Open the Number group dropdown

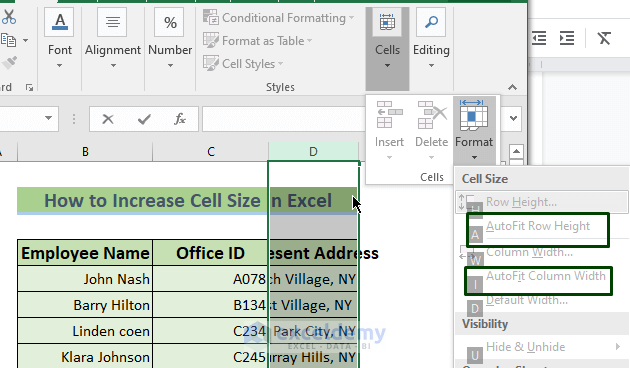coord(170,65)
